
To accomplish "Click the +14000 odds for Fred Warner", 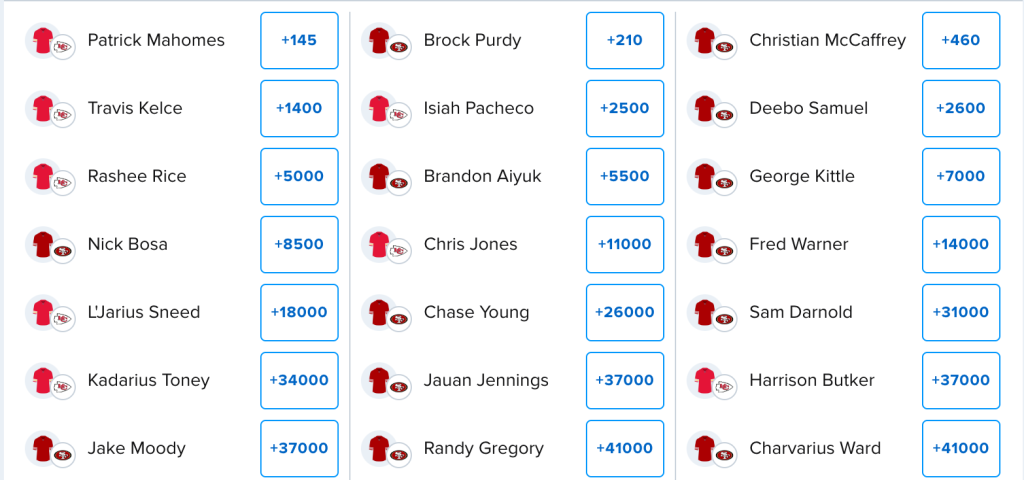I will pos(961,244).
